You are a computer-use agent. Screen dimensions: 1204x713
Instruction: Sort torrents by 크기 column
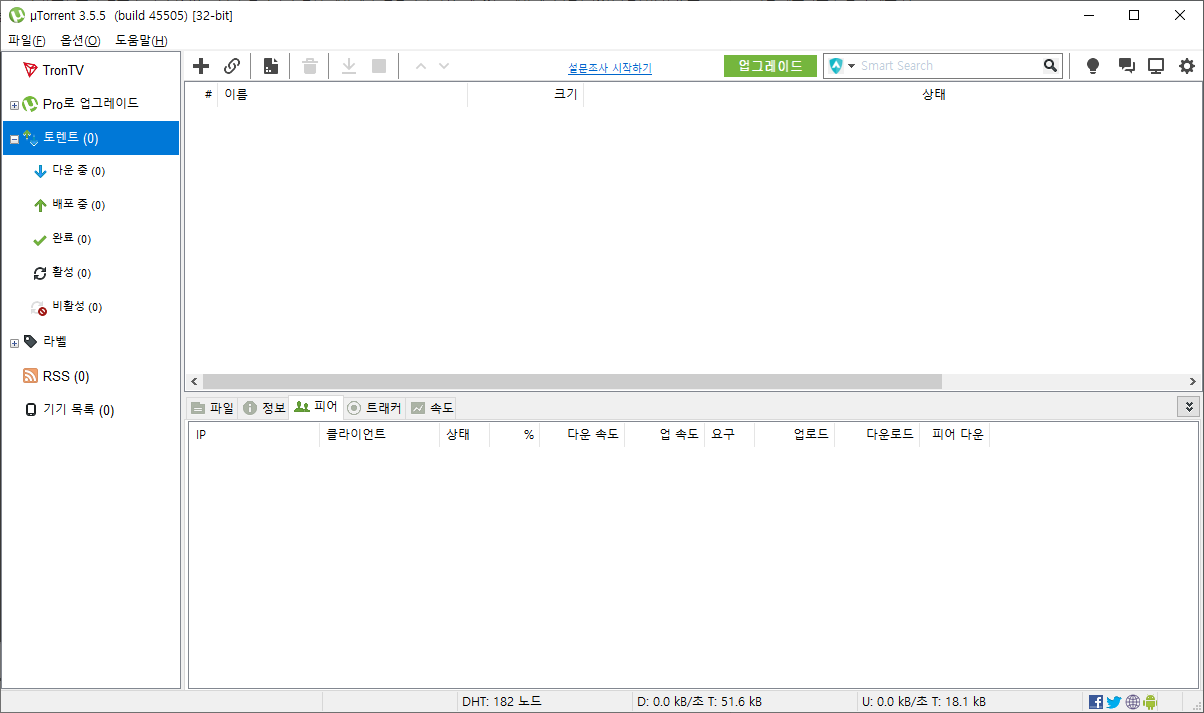[525, 94]
